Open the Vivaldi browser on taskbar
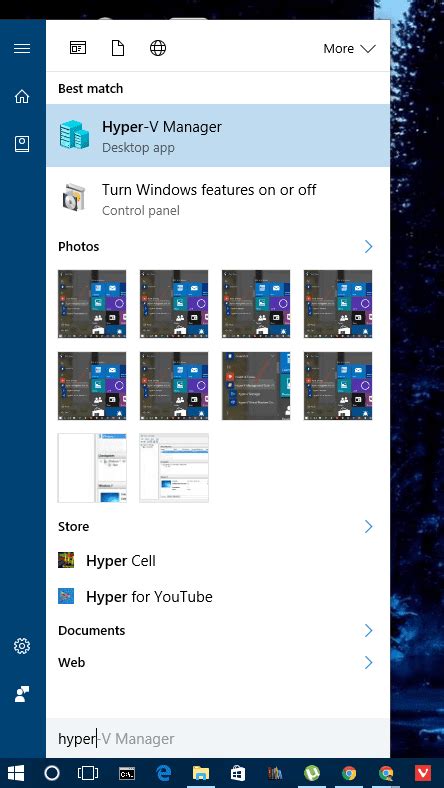Viewport: 444px width, 788px height. click(423, 773)
